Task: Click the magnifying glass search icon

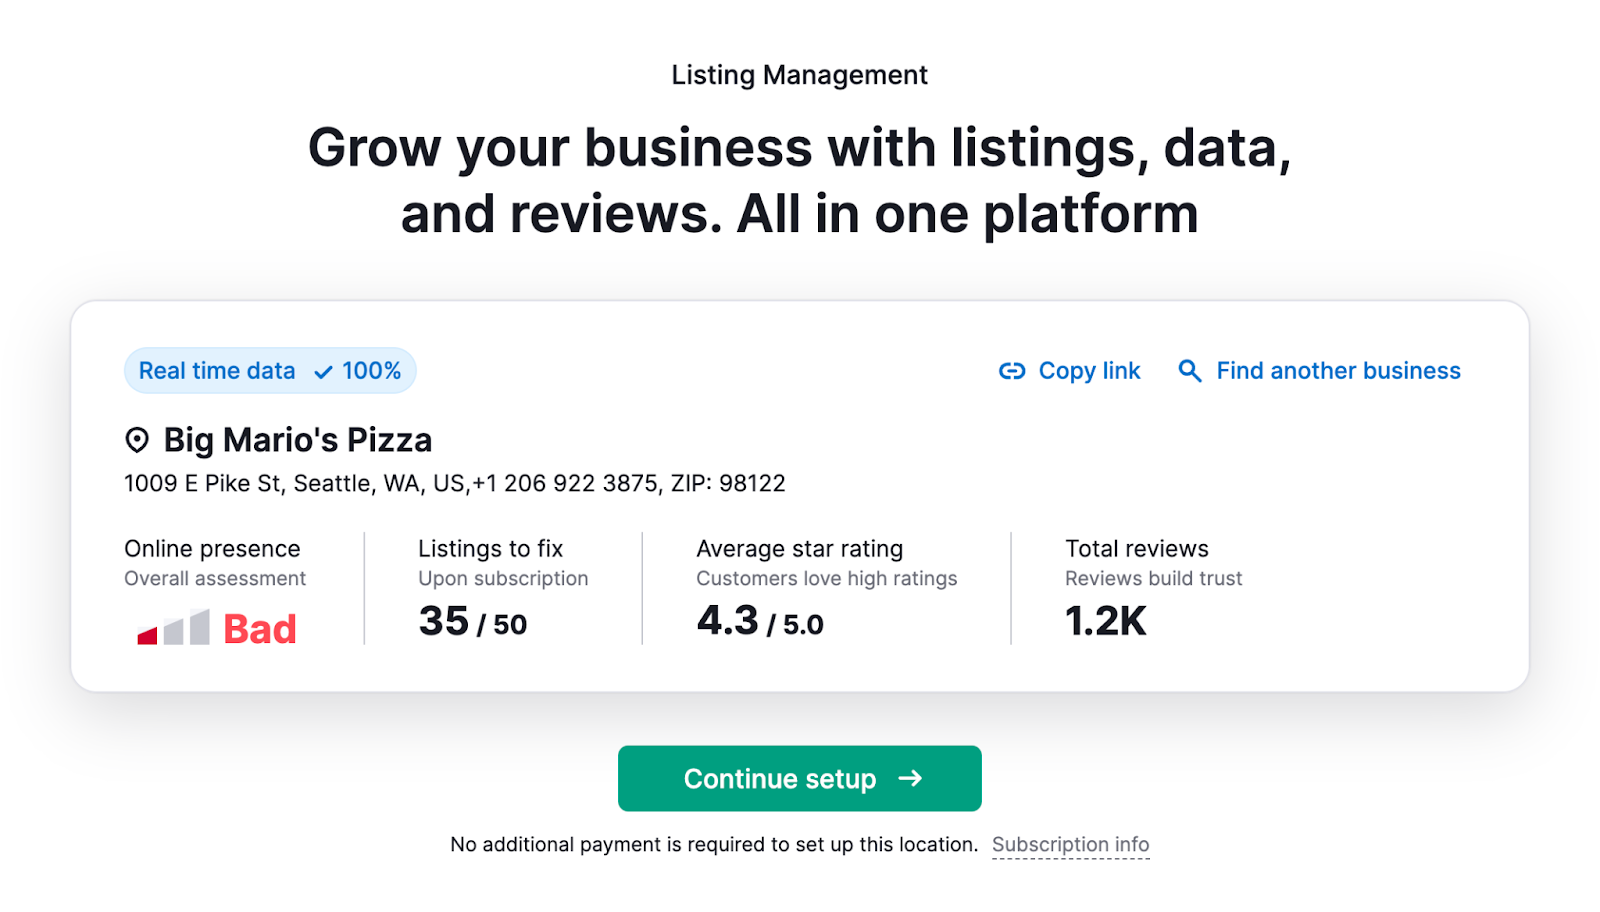Action: point(1189,370)
